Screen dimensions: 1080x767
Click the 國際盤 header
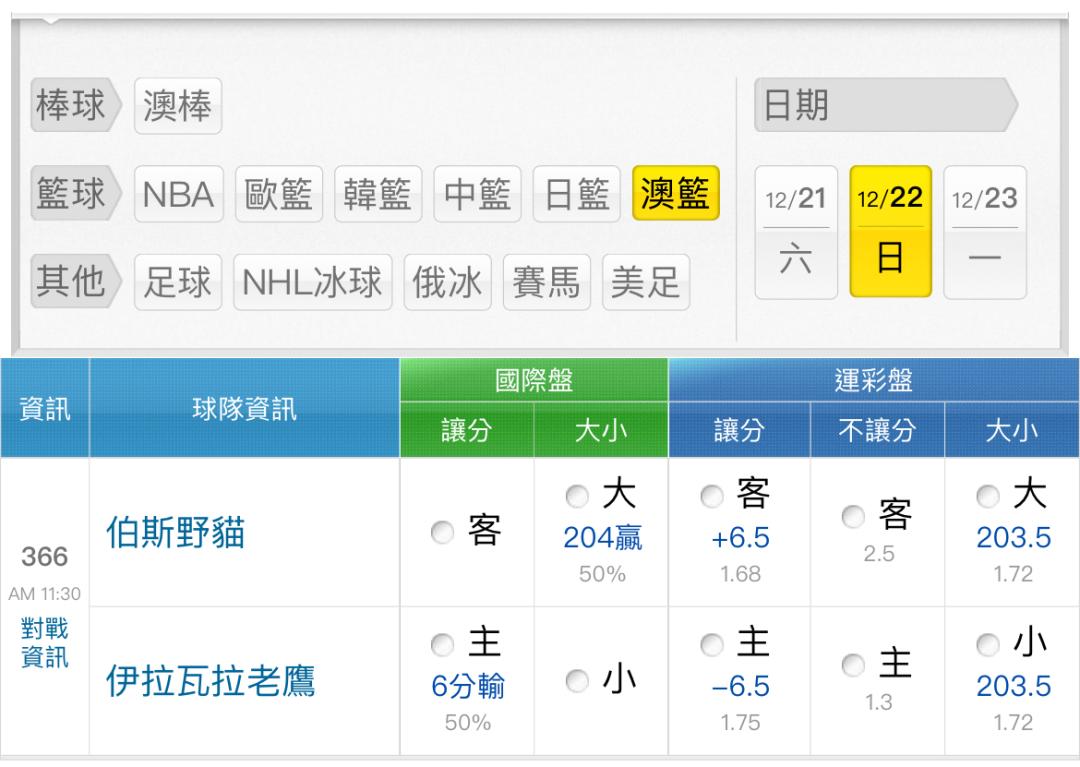(x=534, y=380)
